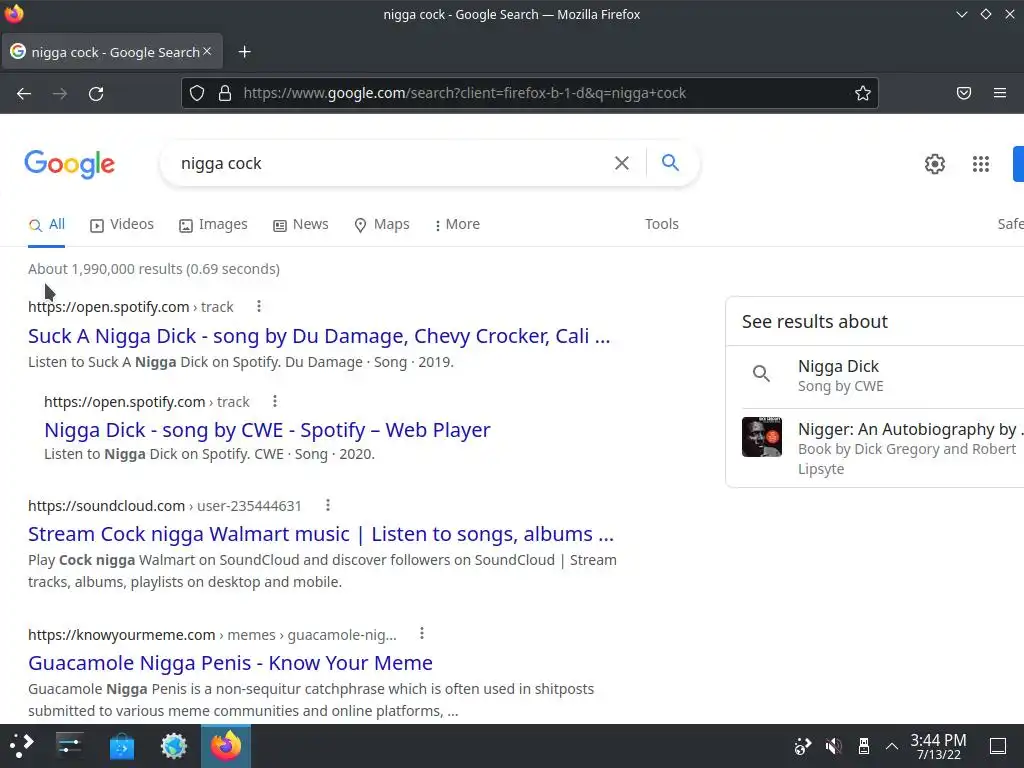Open search Tools
This screenshot has height=768, width=1024.
662,224
